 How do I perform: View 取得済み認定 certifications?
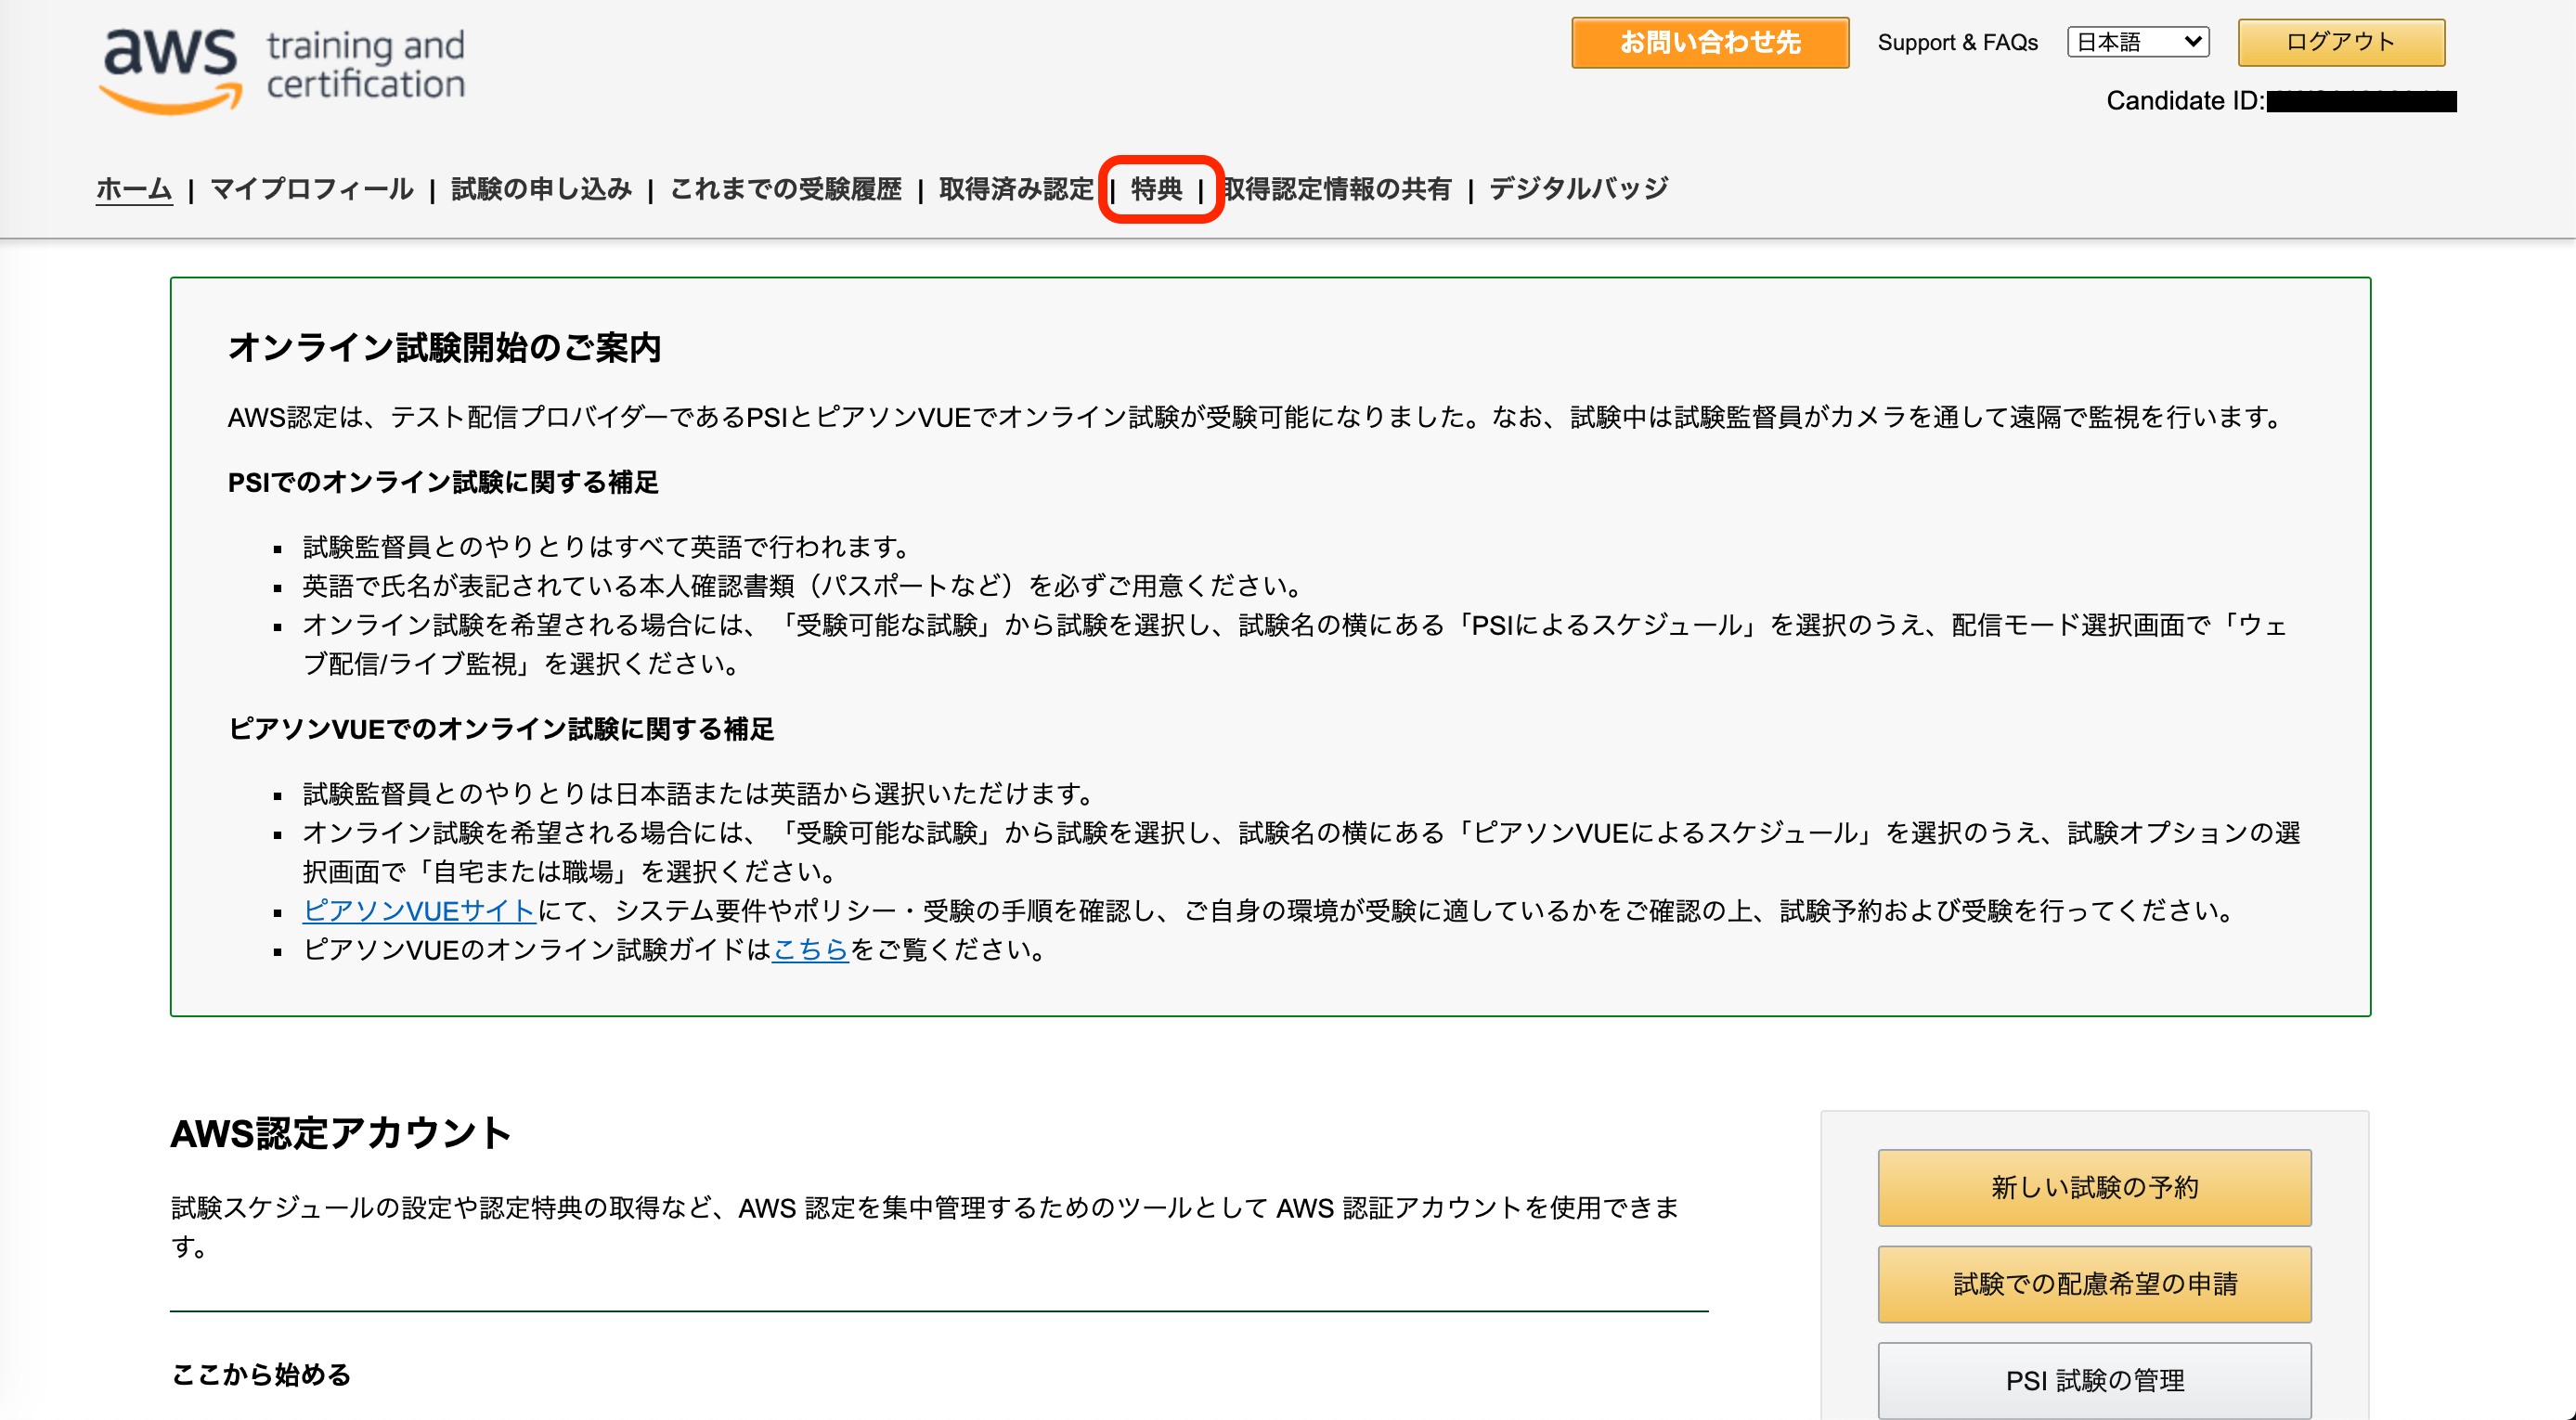tap(1015, 188)
